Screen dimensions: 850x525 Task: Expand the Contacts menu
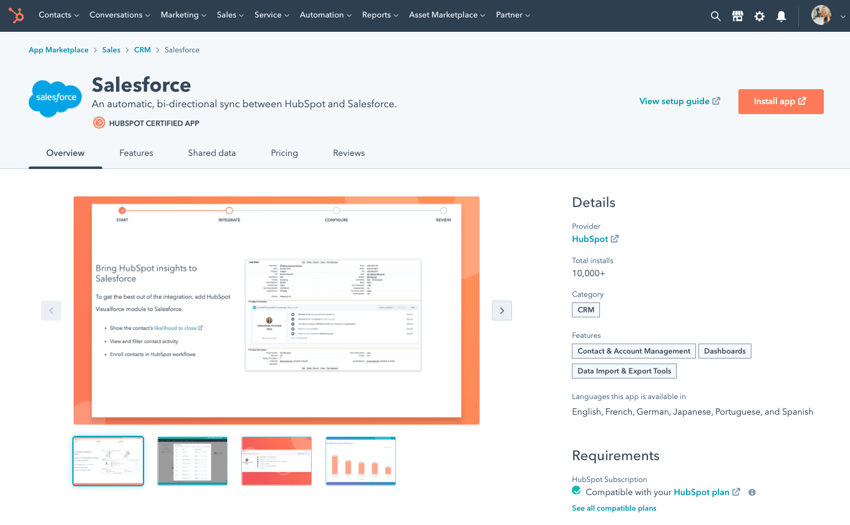59,15
